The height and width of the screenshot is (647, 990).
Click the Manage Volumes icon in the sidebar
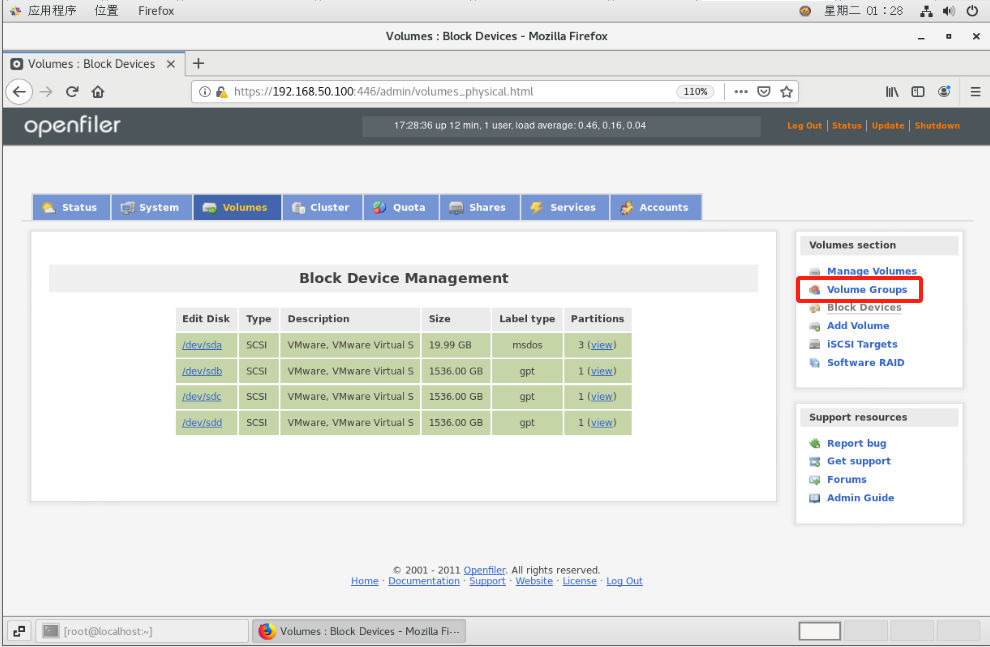click(814, 271)
